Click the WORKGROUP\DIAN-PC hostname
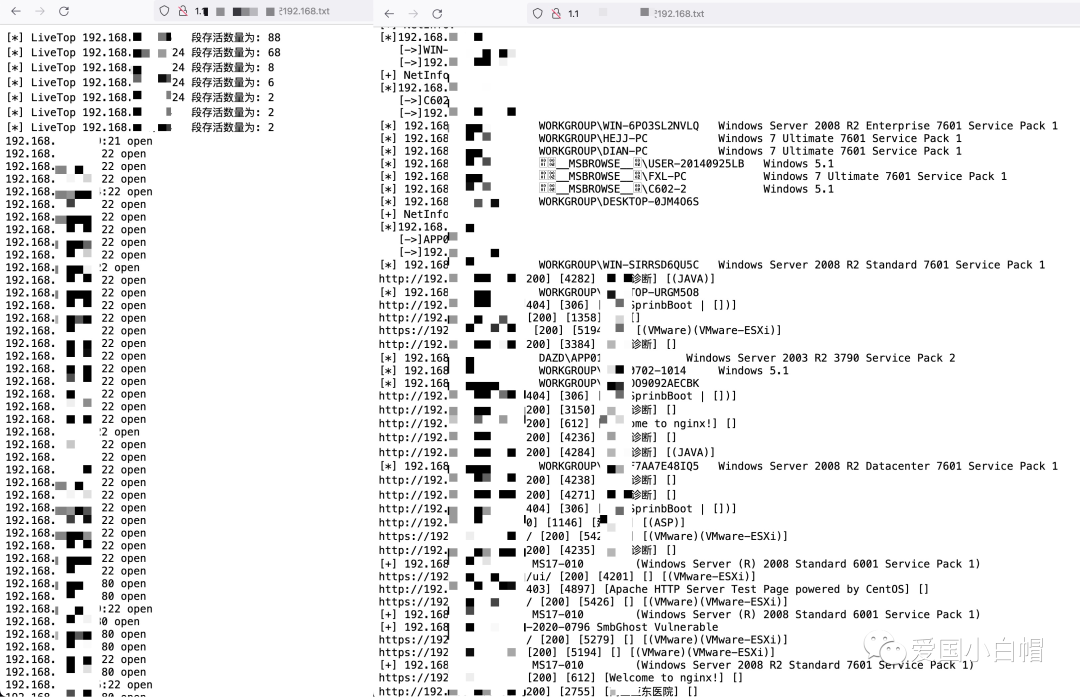Screen dimensions: 1080x698 pos(593,151)
